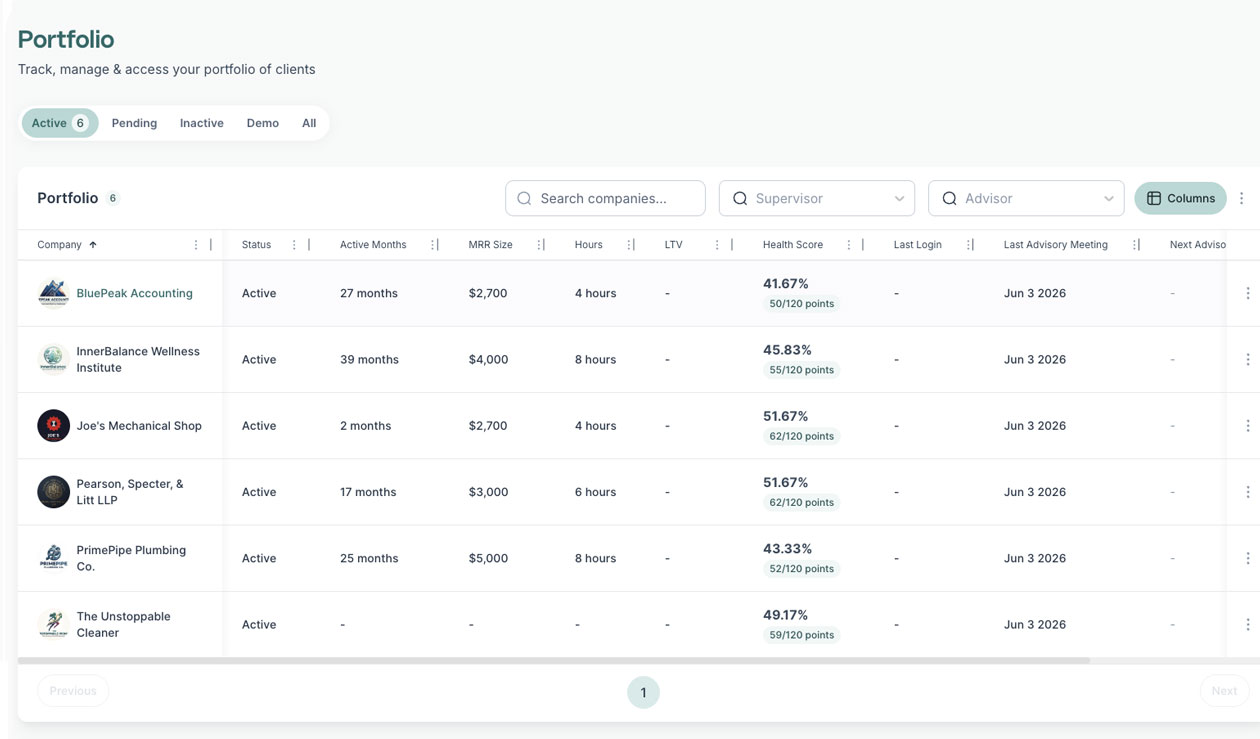Click the BluePeak Accounting logo icon

tap(53, 293)
